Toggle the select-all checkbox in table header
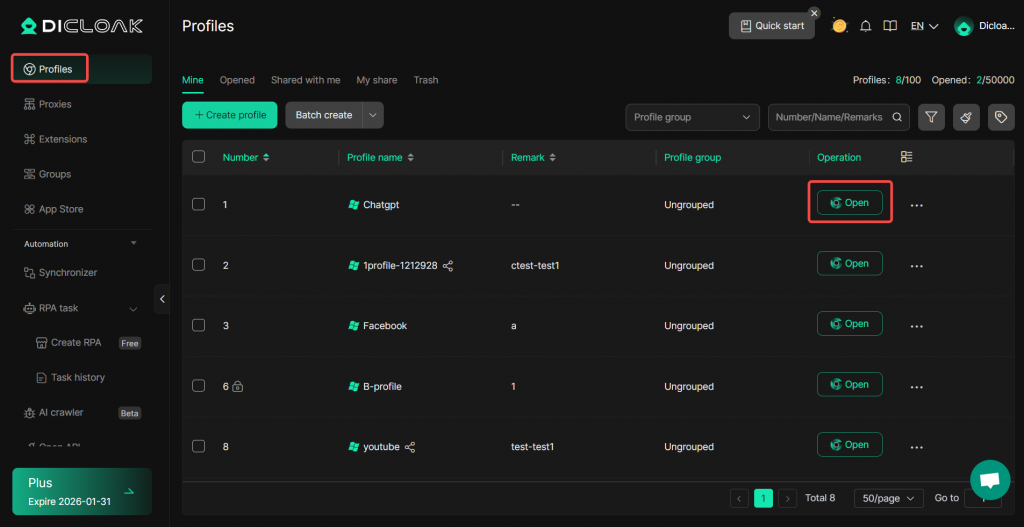This screenshot has height=527, width=1024. point(198,157)
